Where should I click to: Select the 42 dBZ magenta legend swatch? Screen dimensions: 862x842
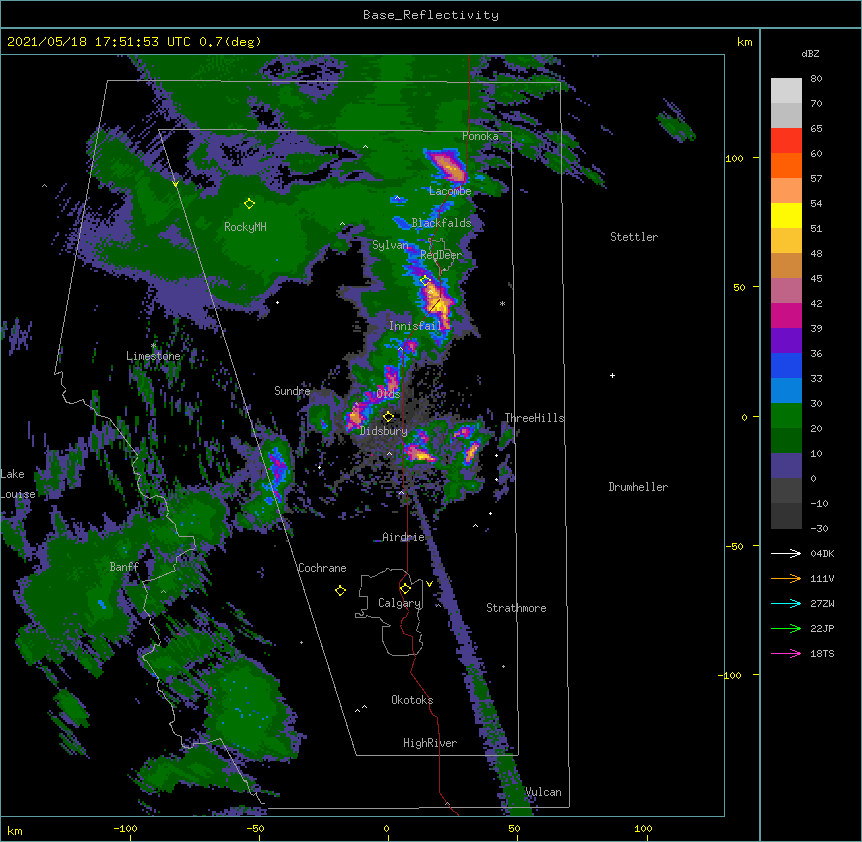tap(786, 315)
